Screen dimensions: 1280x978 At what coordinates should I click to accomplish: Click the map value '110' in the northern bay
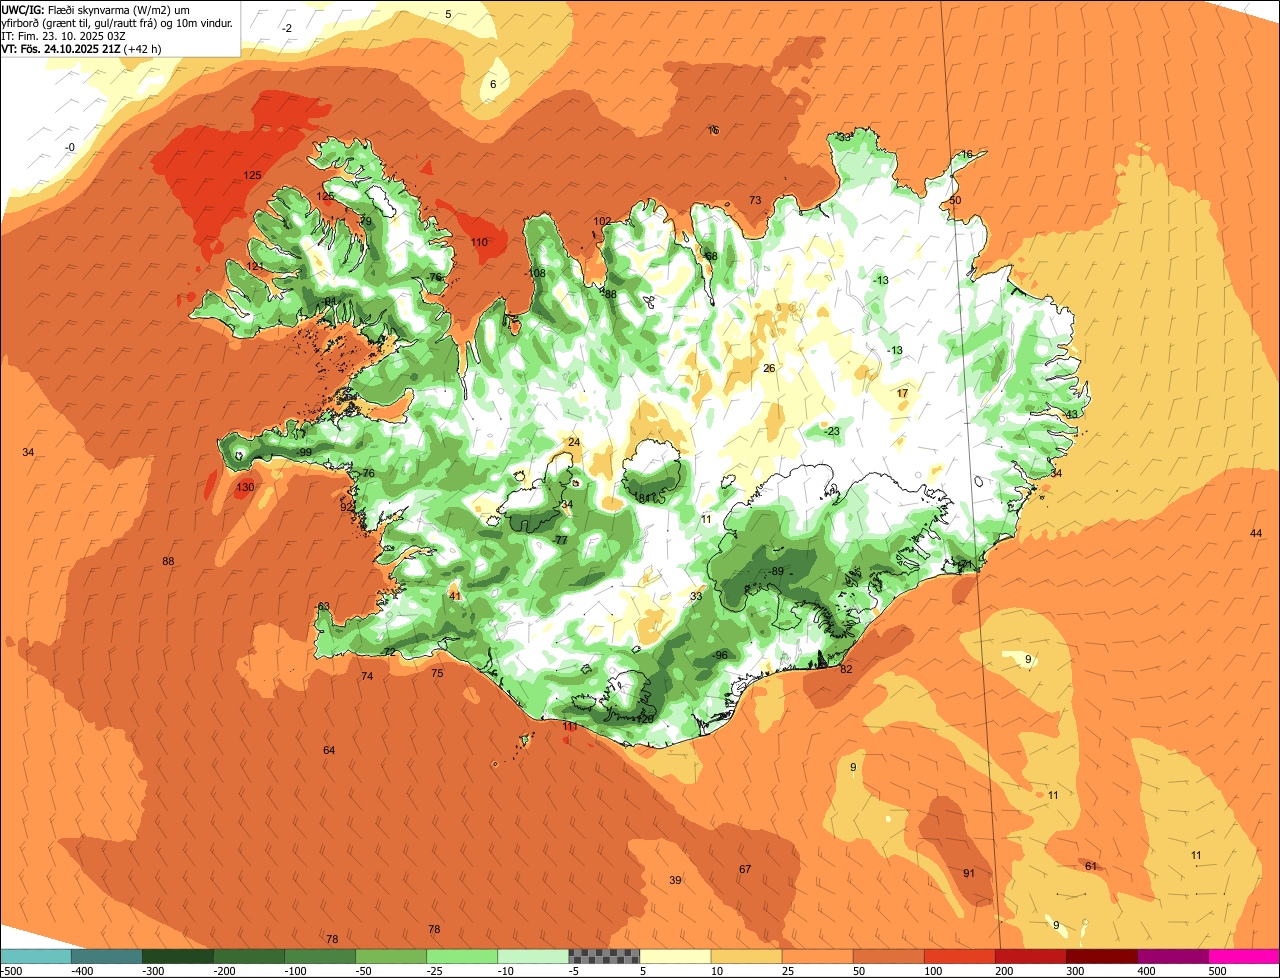(479, 242)
